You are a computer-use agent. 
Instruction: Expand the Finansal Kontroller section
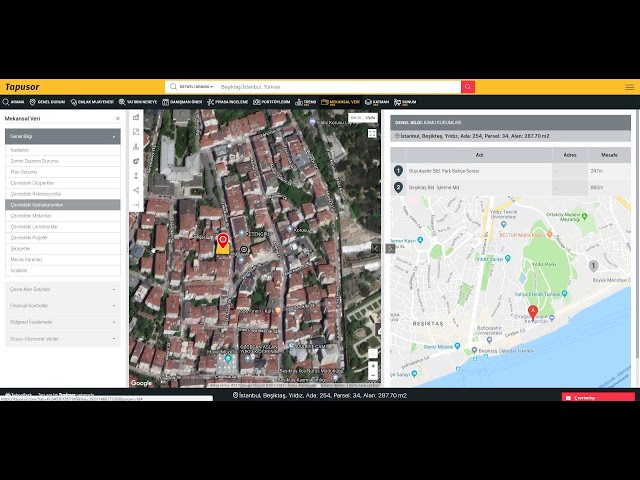tap(62, 306)
